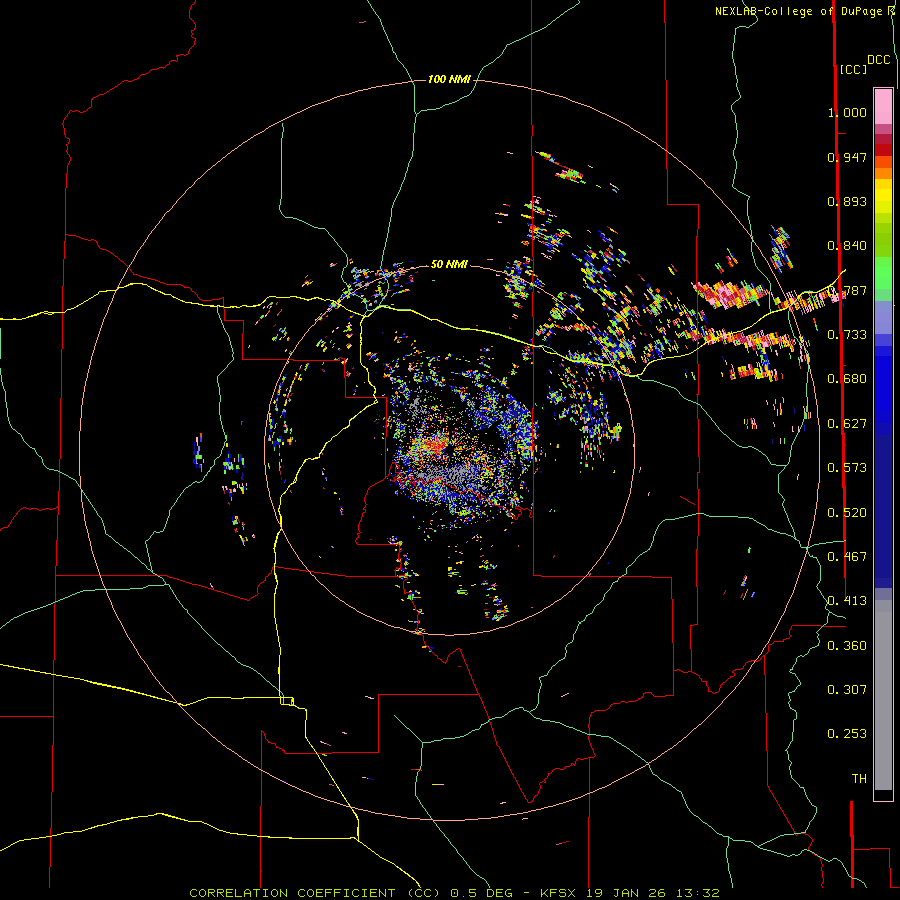Click the 0.520 scale value

click(847, 513)
